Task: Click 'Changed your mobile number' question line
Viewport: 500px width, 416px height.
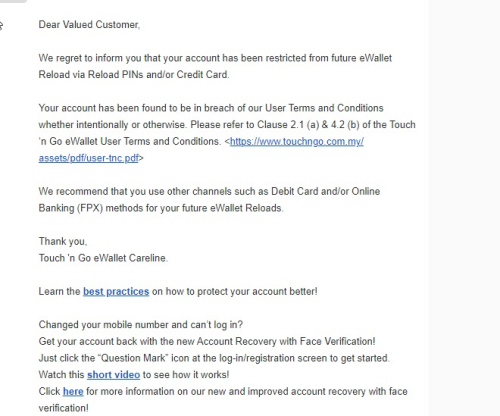Action: tap(141, 325)
